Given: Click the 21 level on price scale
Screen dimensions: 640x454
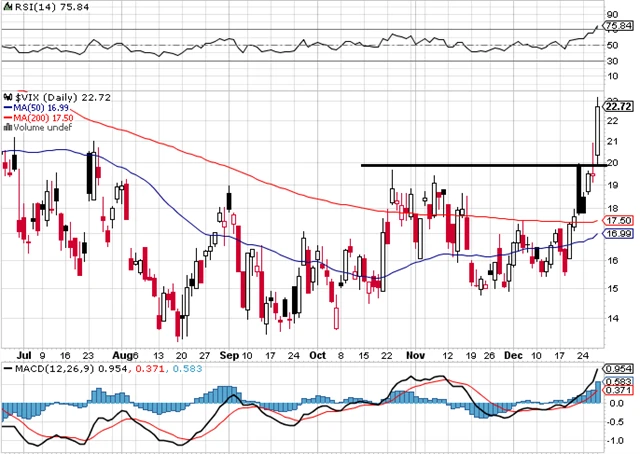Looking at the screenshot, I should click(613, 142).
